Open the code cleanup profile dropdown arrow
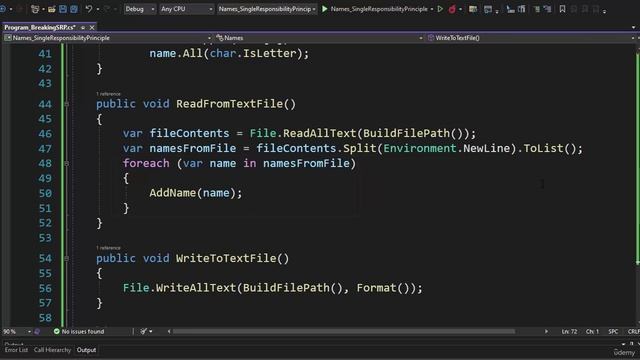 (151, 331)
